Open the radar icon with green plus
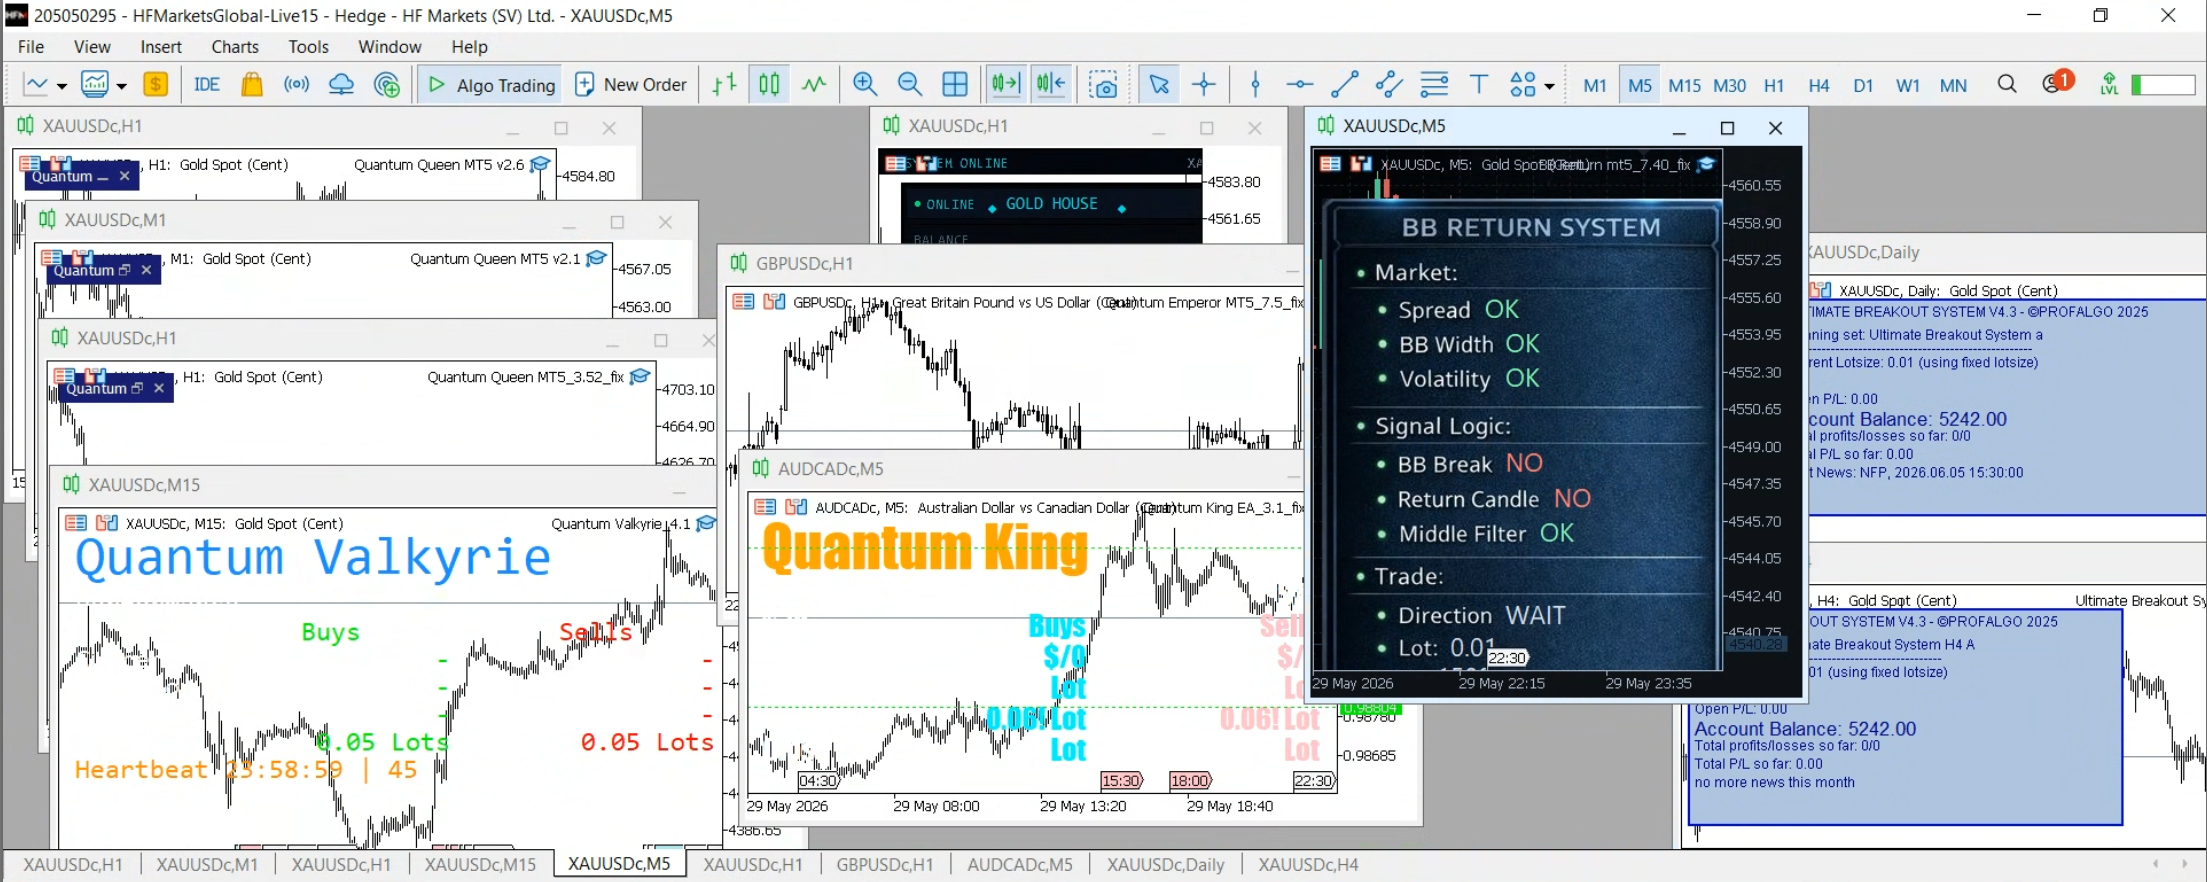This screenshot has width=2207, height=882. [x=386, y=85]
